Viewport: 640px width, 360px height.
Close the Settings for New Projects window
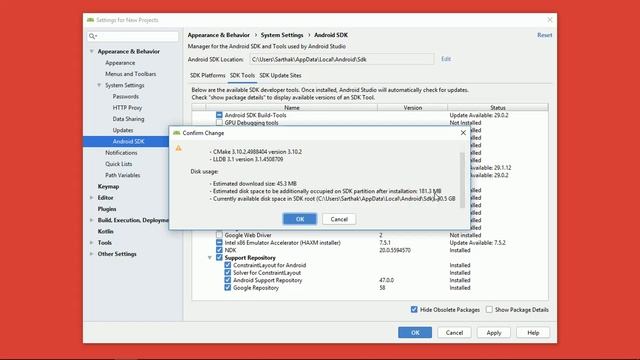pos(550,20)
